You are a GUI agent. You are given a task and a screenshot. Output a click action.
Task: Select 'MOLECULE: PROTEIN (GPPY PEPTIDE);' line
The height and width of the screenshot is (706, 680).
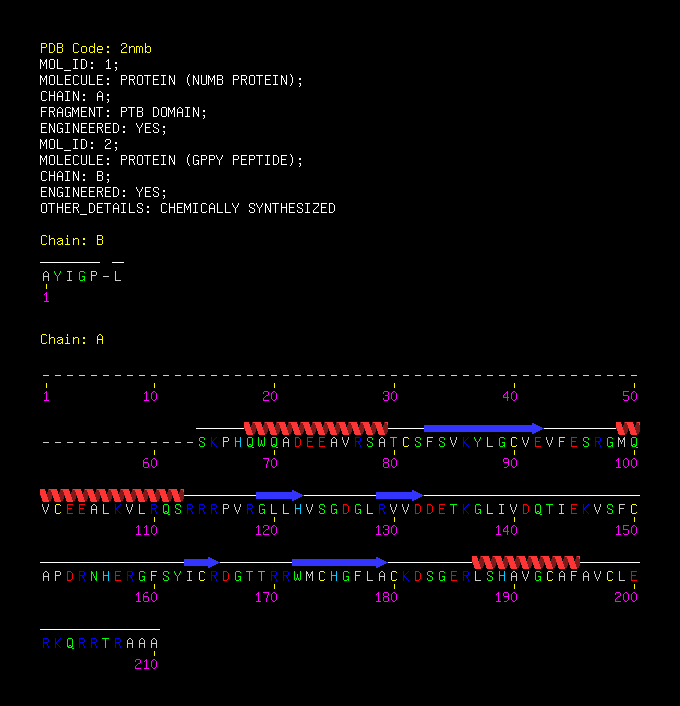pyautogui.click(x=171, y=160)
